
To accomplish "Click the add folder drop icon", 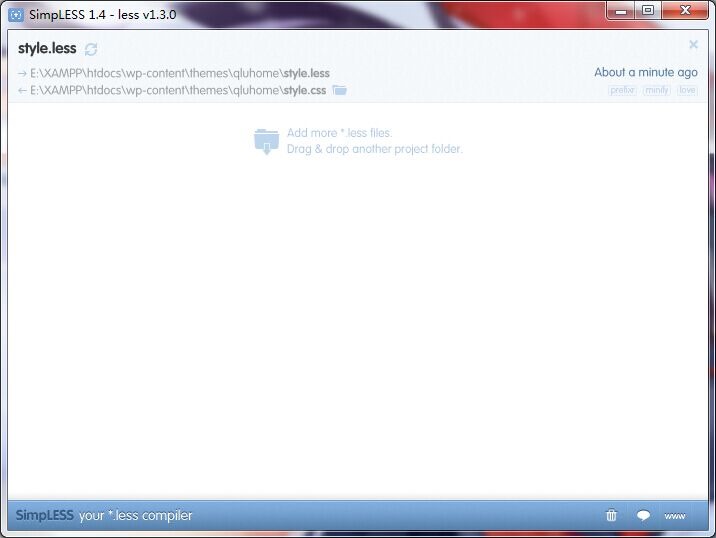I will tap(266, 141).
